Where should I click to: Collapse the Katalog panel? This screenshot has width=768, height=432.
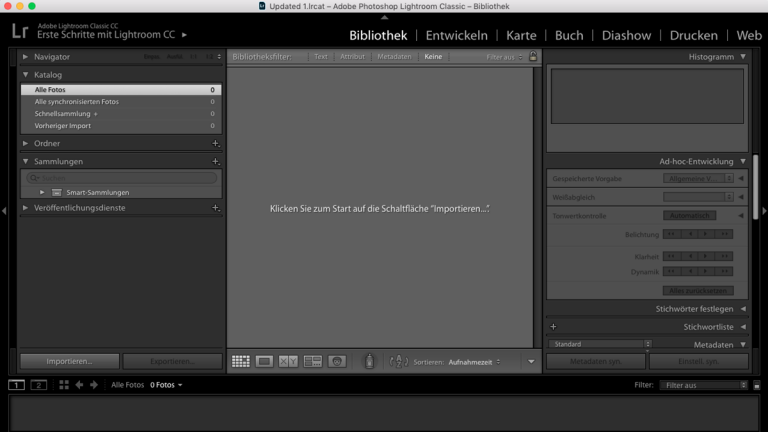tap(25, 75)
